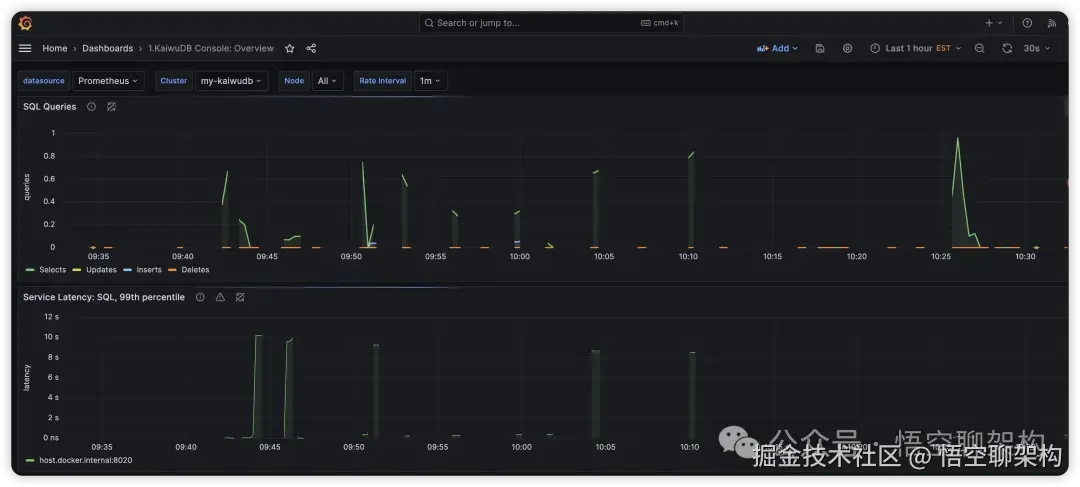Toggle the Selects series in legend
Image resolution: width=1080 pixels, height=487 pixels.
(x=52, y=270)
